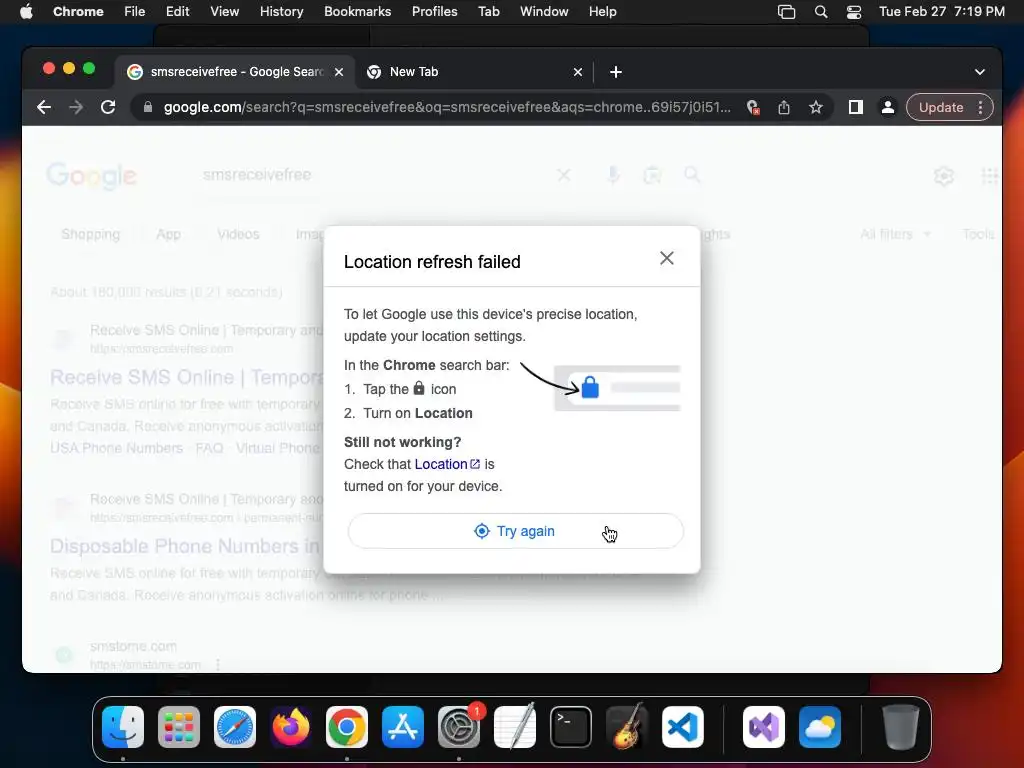Open the Window menu
Image resolution: width=1024 pixels, height=768 pixels.
pyautogui.click(x=544, y=12)
